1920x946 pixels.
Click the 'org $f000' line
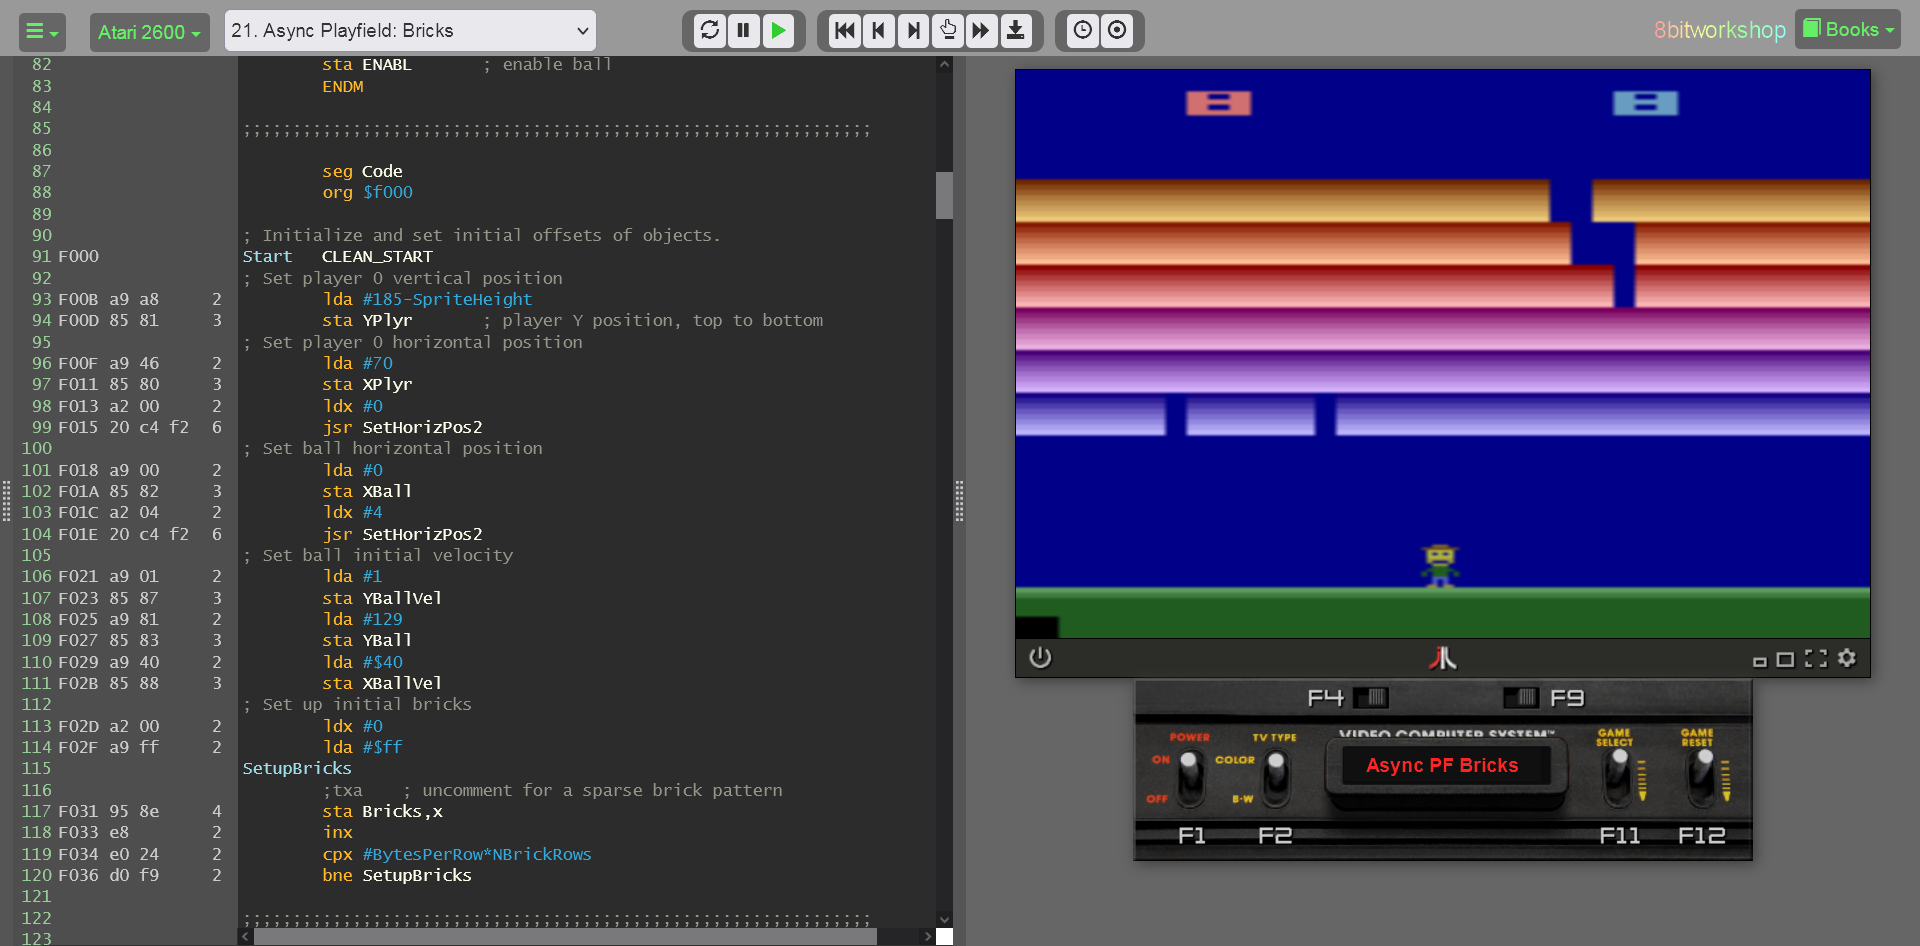(367, 192)
